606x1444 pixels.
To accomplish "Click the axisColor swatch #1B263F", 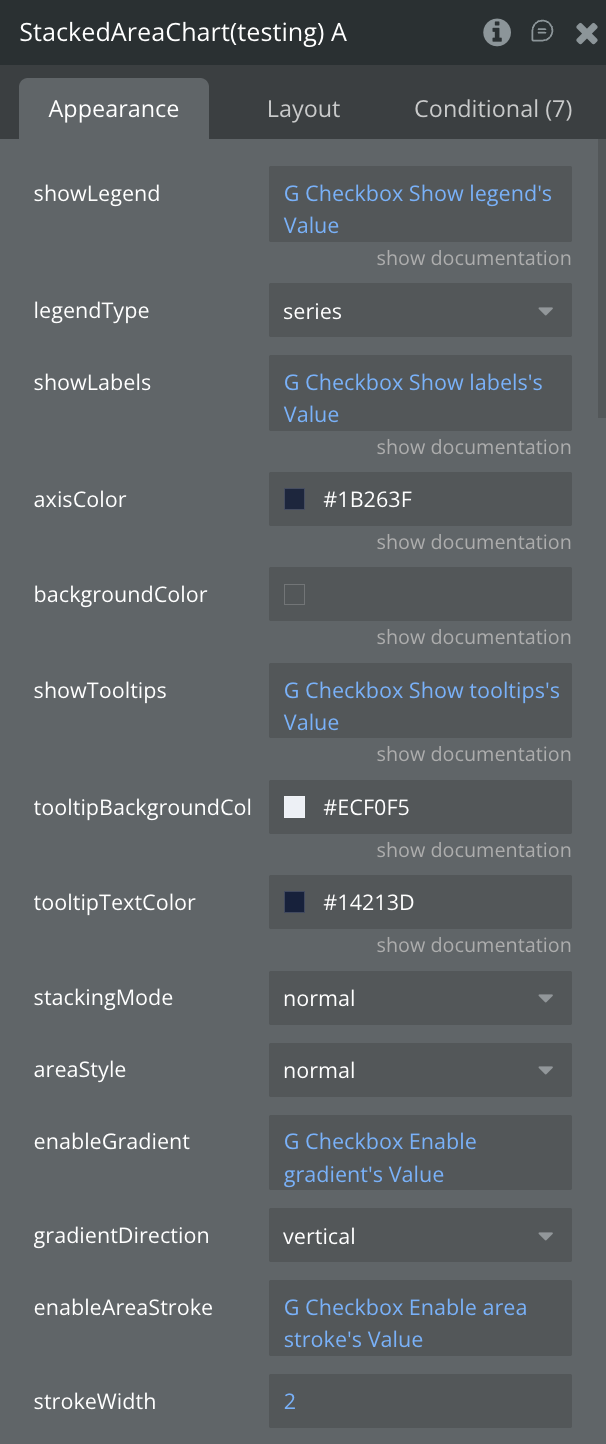I will 294,499.
